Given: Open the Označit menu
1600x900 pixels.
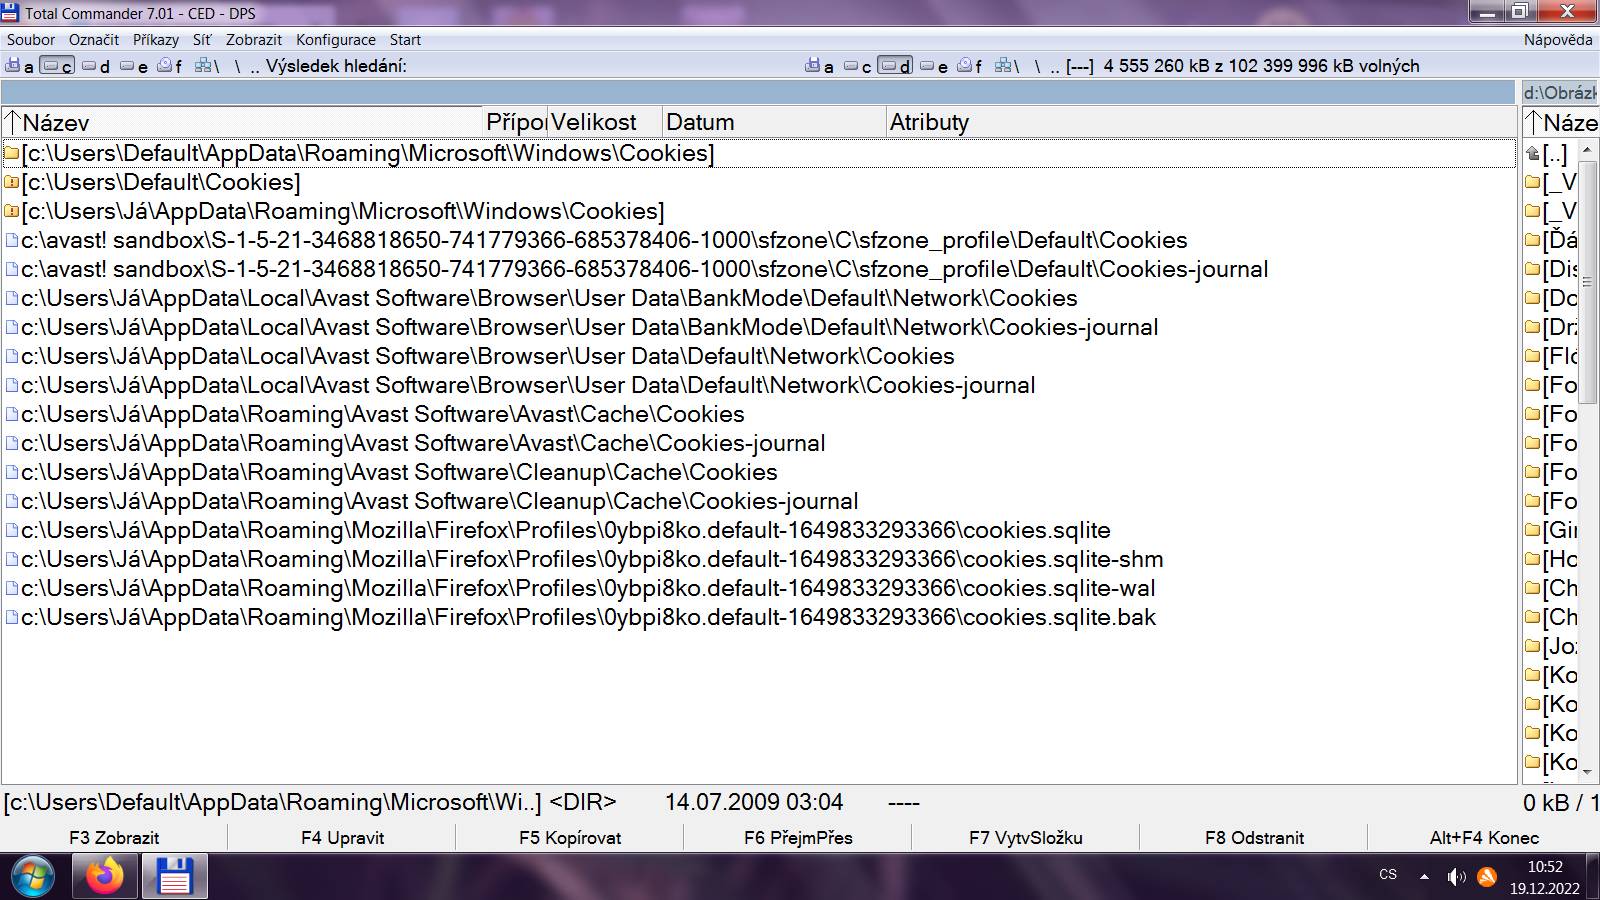Looking at the screenshot, I should (94, 40).
